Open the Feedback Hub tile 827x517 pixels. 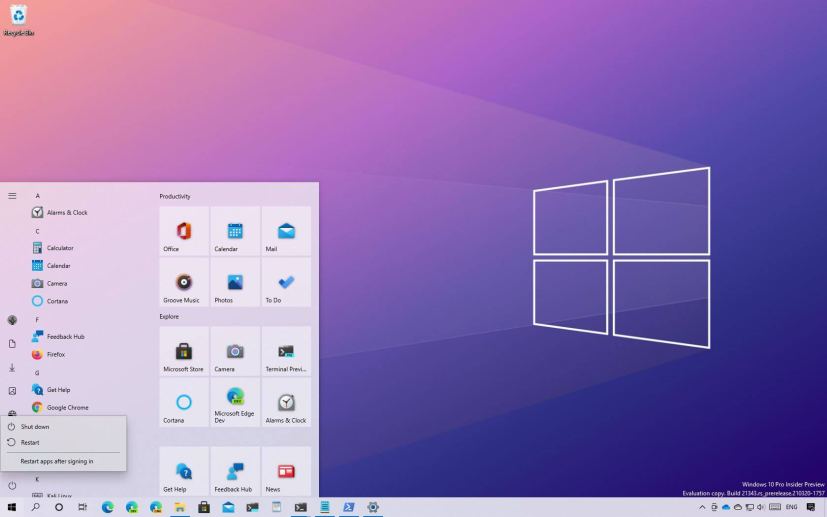(235, 471)
